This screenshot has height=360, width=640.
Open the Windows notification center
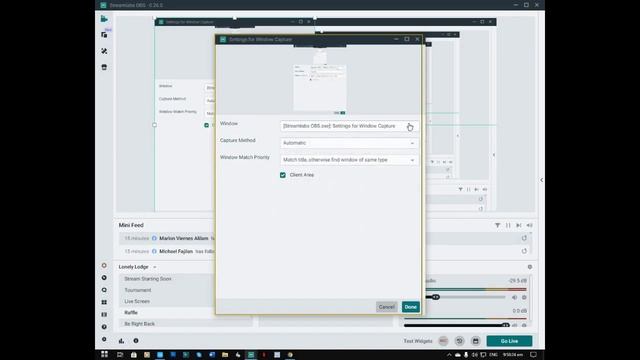[x=533, y=355]
